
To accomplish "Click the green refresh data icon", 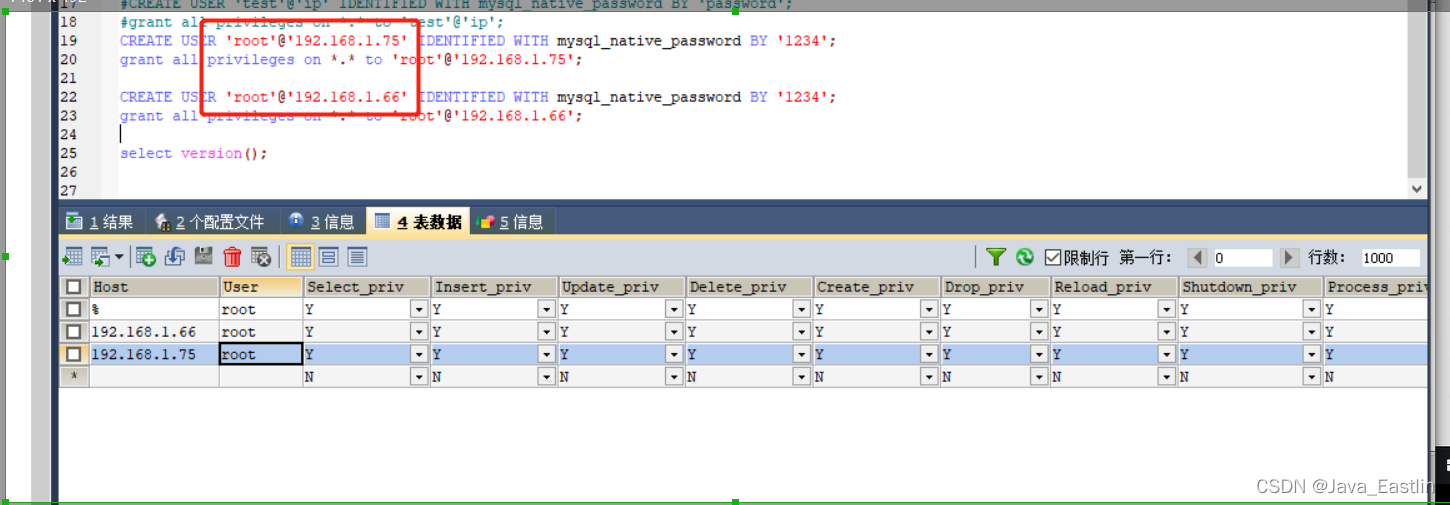I will pyautogui.click(x=1024, y=257).
